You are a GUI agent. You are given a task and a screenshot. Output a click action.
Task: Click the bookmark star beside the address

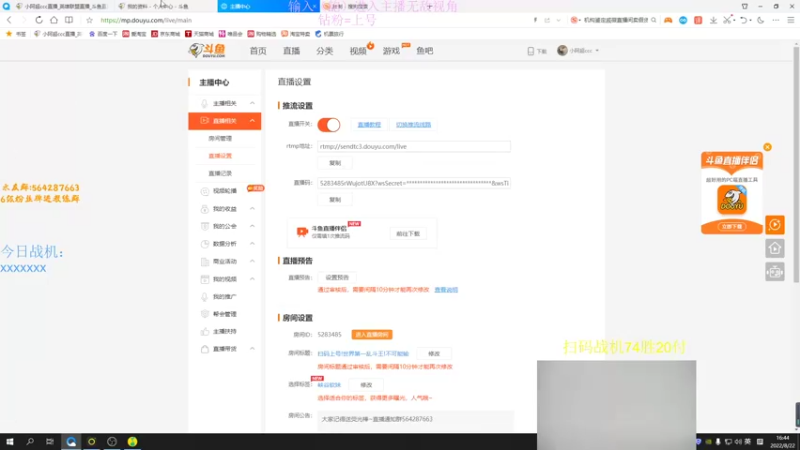pyautogui.click(x=89, y=20)
